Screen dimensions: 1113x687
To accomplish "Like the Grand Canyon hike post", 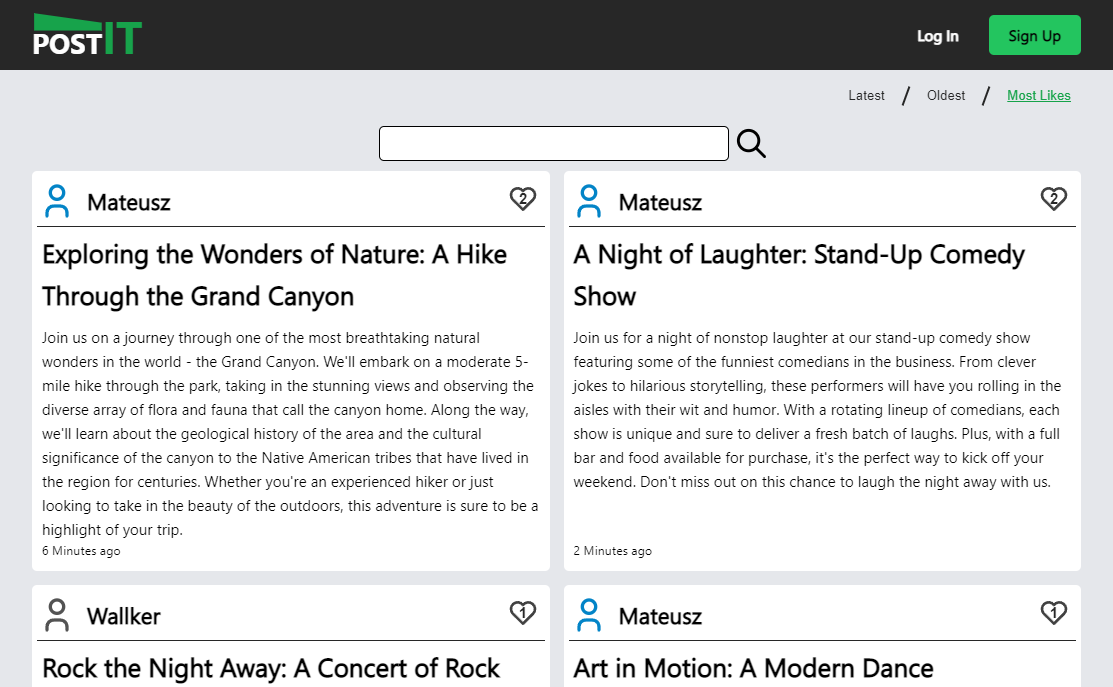I will [523, 200].
